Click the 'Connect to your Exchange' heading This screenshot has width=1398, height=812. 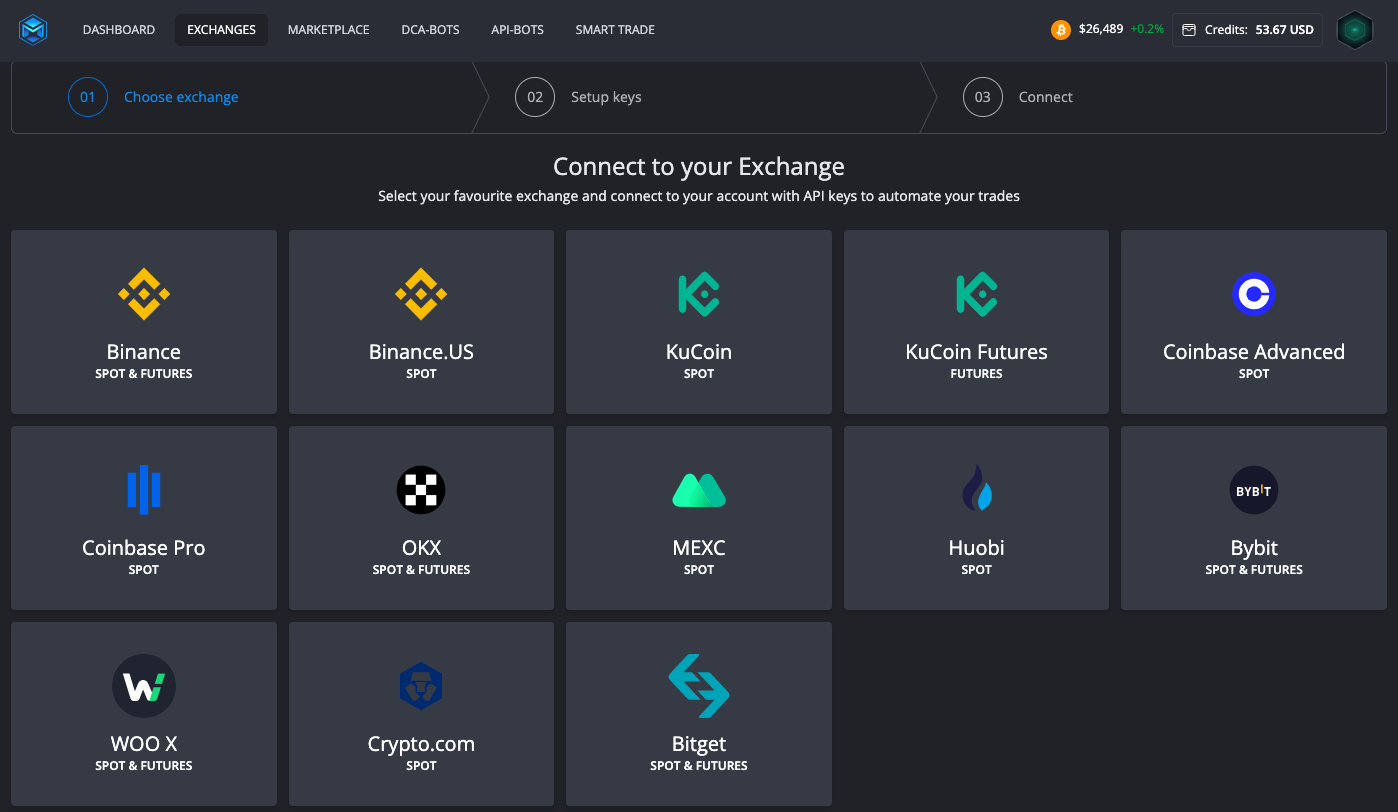pyautogui.click(x=699, y=166)
